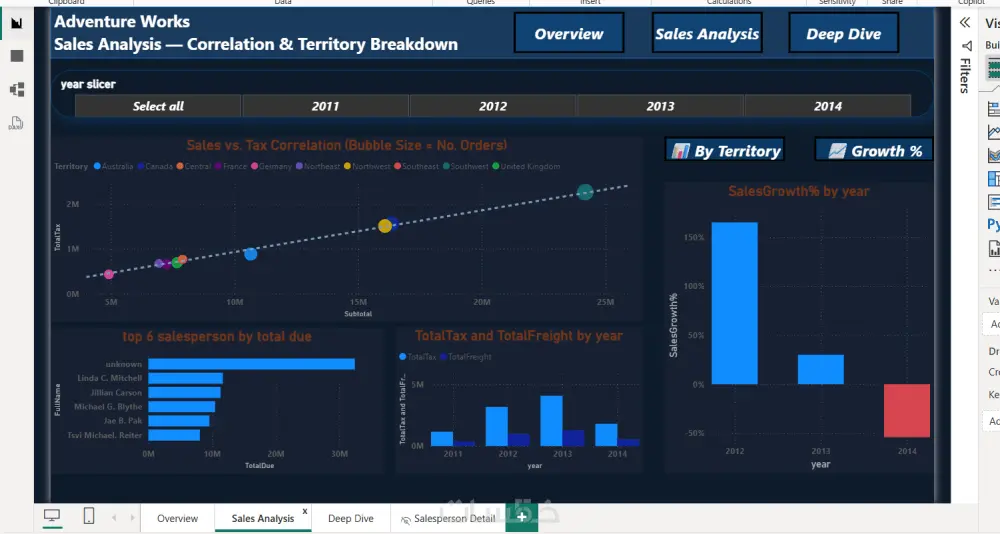Show the By Territory bookmark view
The image size is (1000, 534).
tap(724, 151)
